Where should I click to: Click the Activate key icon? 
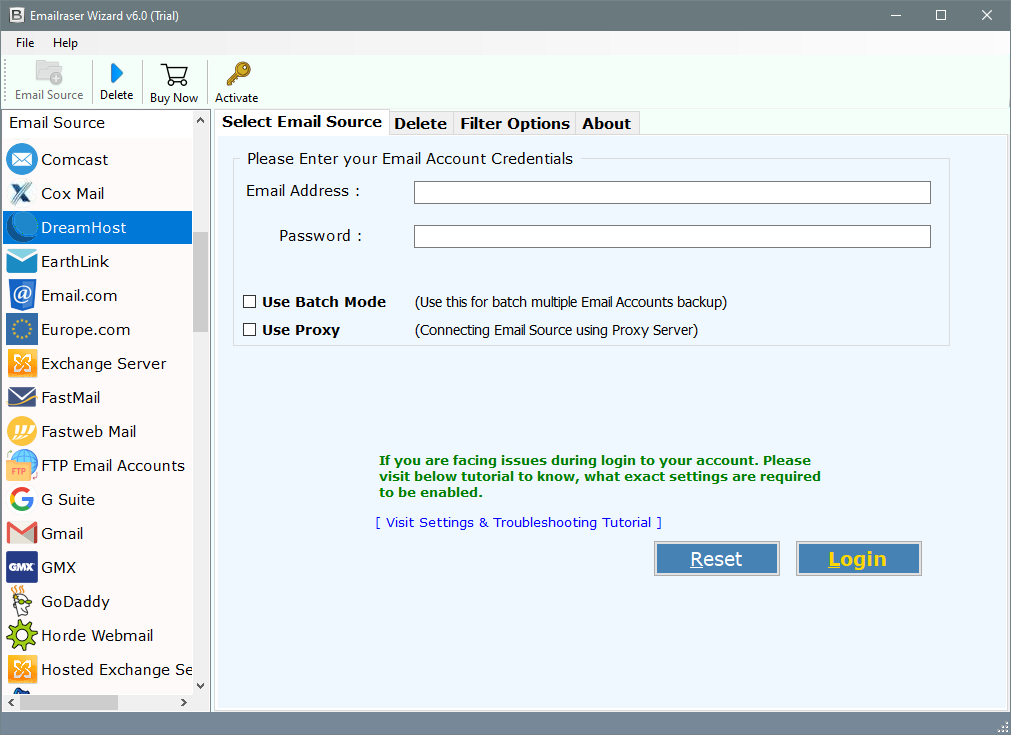coord(238,74)
